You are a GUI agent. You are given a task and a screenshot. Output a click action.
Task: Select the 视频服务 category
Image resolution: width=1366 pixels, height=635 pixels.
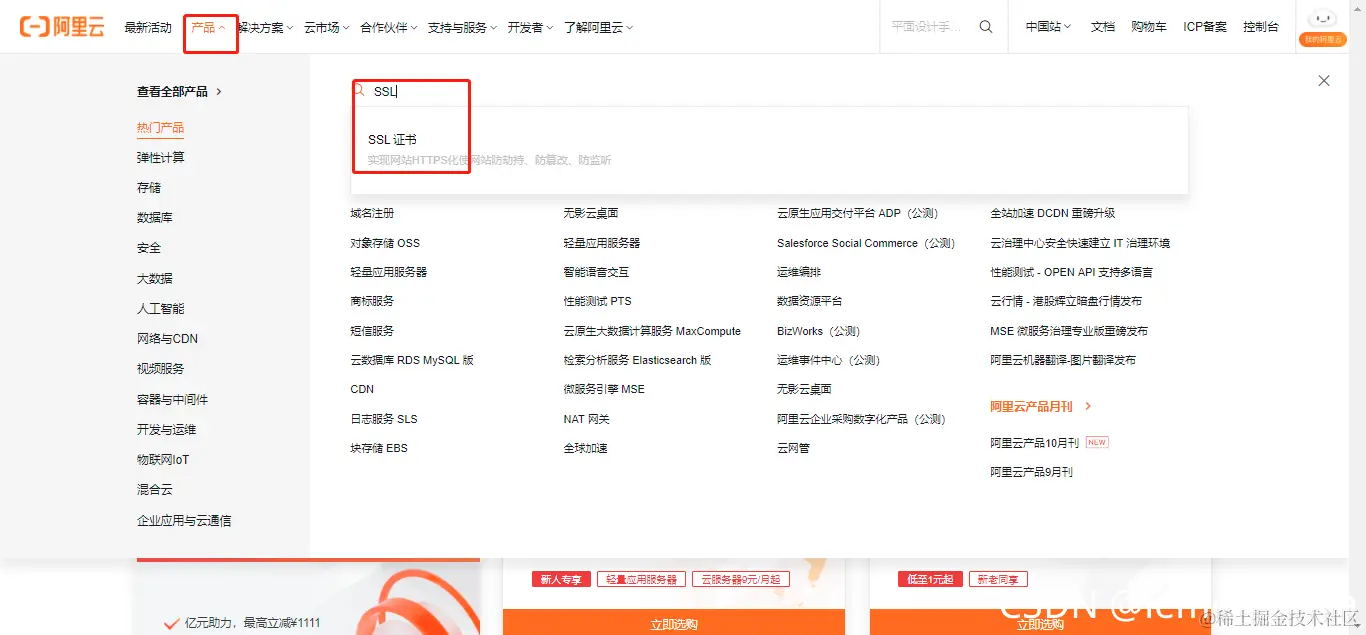(x=160, y=369)
